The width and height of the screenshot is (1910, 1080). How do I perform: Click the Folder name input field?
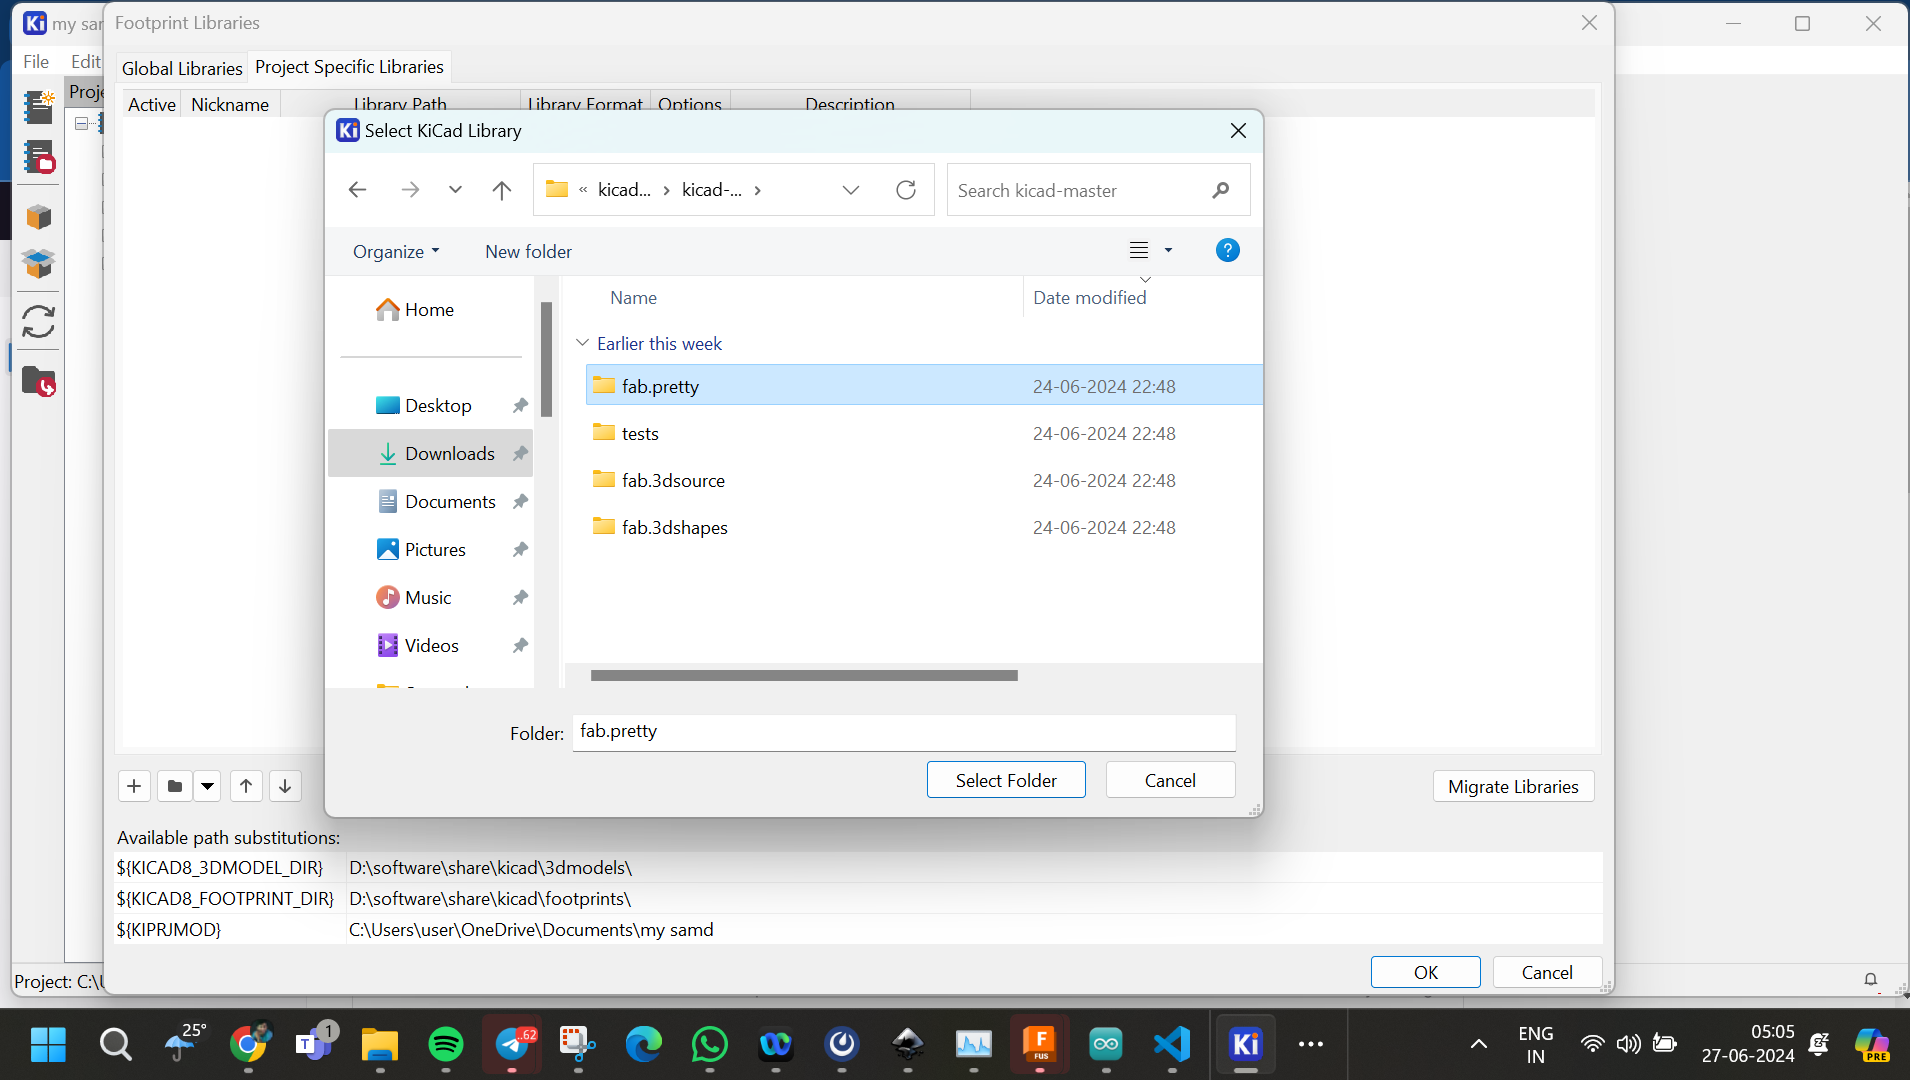click(904, 732)
